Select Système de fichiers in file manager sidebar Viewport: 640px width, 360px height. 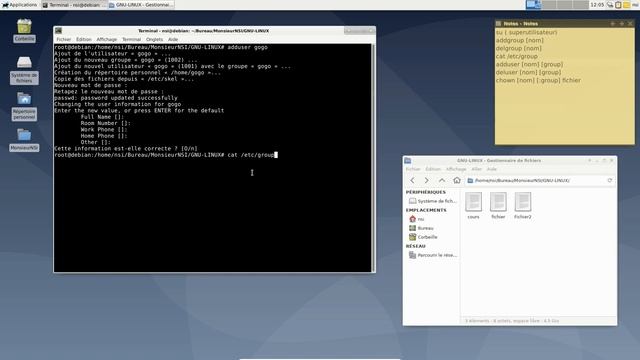pos(433,201)
